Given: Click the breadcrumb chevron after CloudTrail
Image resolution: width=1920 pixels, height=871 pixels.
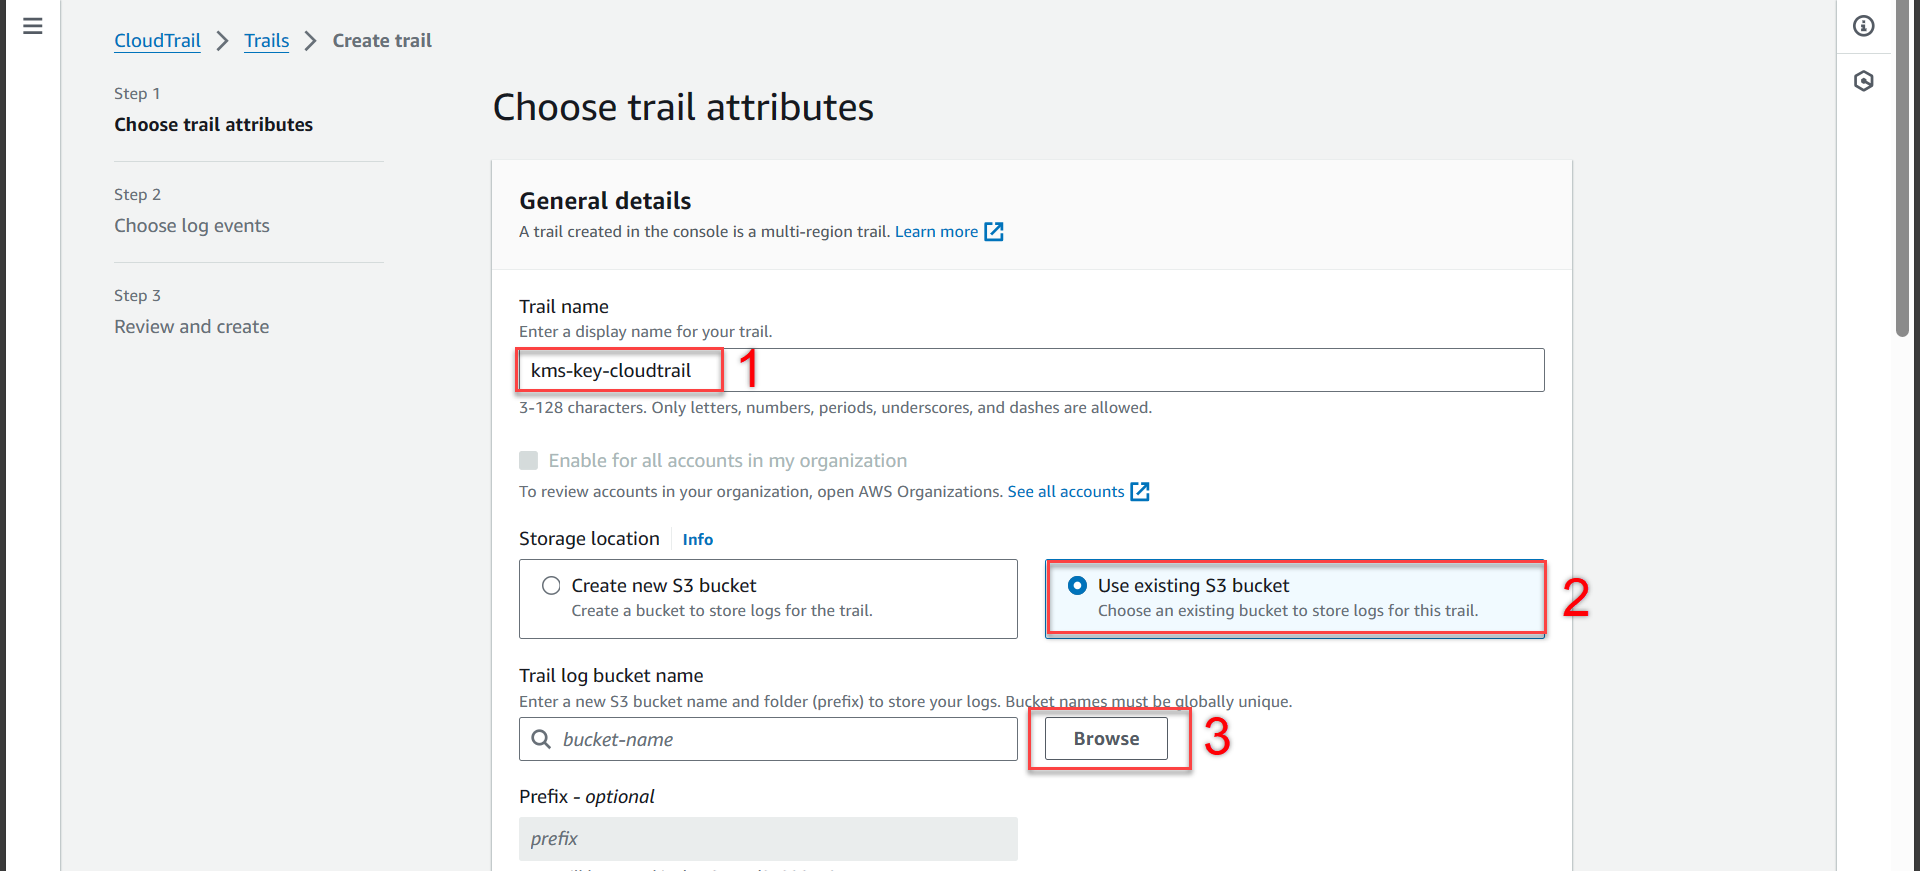Looking at the screenshot, I should pyautogui.click(x=223, y=41).
